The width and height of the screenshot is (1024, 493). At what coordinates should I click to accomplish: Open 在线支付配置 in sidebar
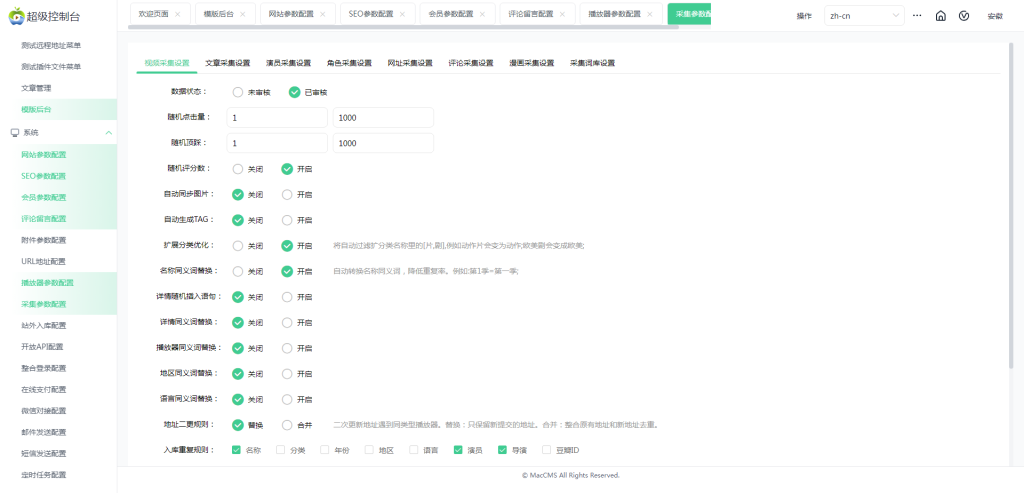click(43, 389)
